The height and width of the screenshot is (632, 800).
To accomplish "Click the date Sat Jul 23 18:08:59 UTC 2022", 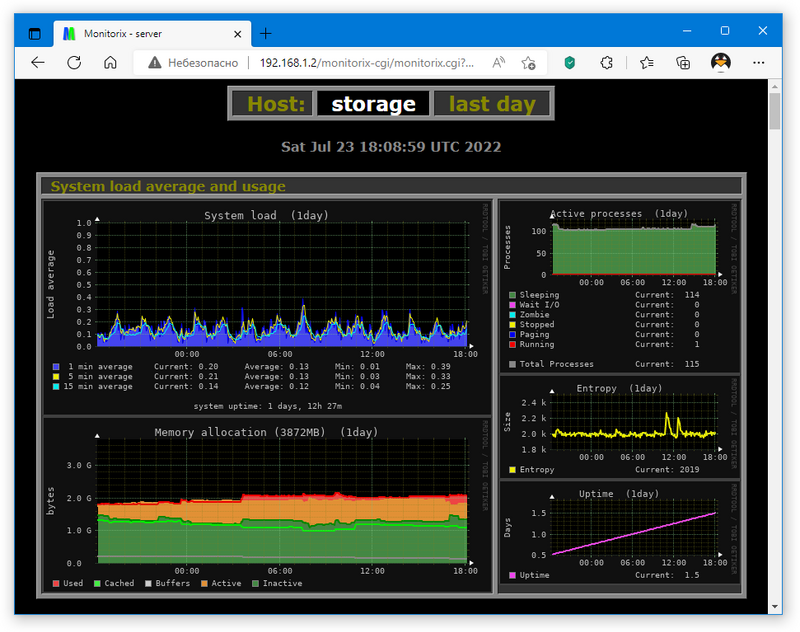I will coord(391,147).
